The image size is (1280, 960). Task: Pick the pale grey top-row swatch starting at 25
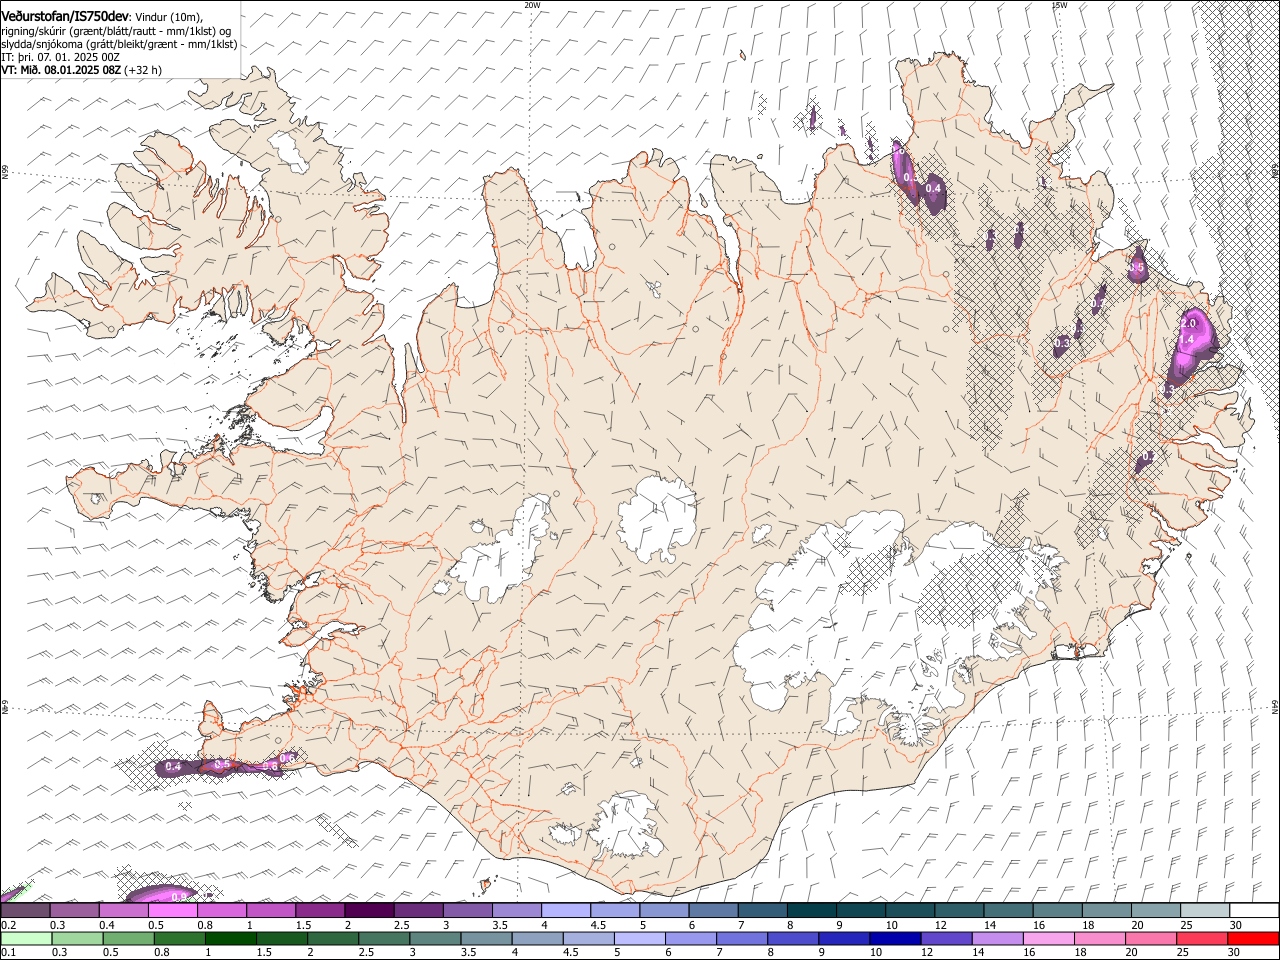point(1204,910)
